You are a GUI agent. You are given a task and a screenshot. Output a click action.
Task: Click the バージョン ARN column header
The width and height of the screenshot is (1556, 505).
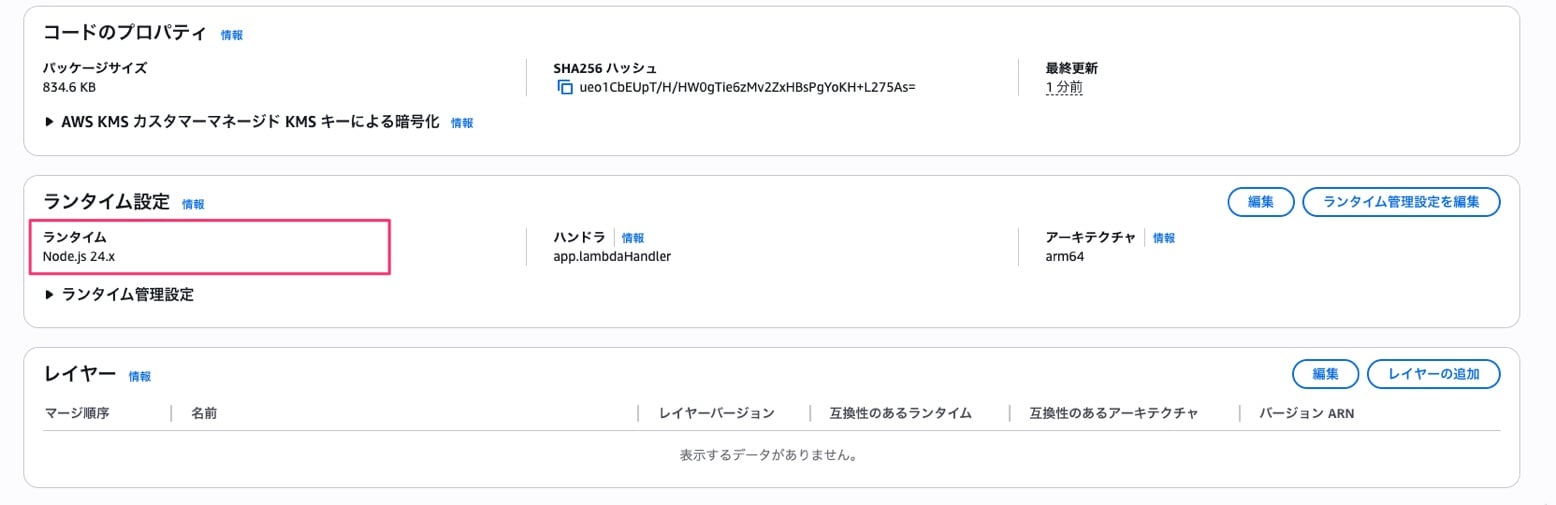point(1306,413)
